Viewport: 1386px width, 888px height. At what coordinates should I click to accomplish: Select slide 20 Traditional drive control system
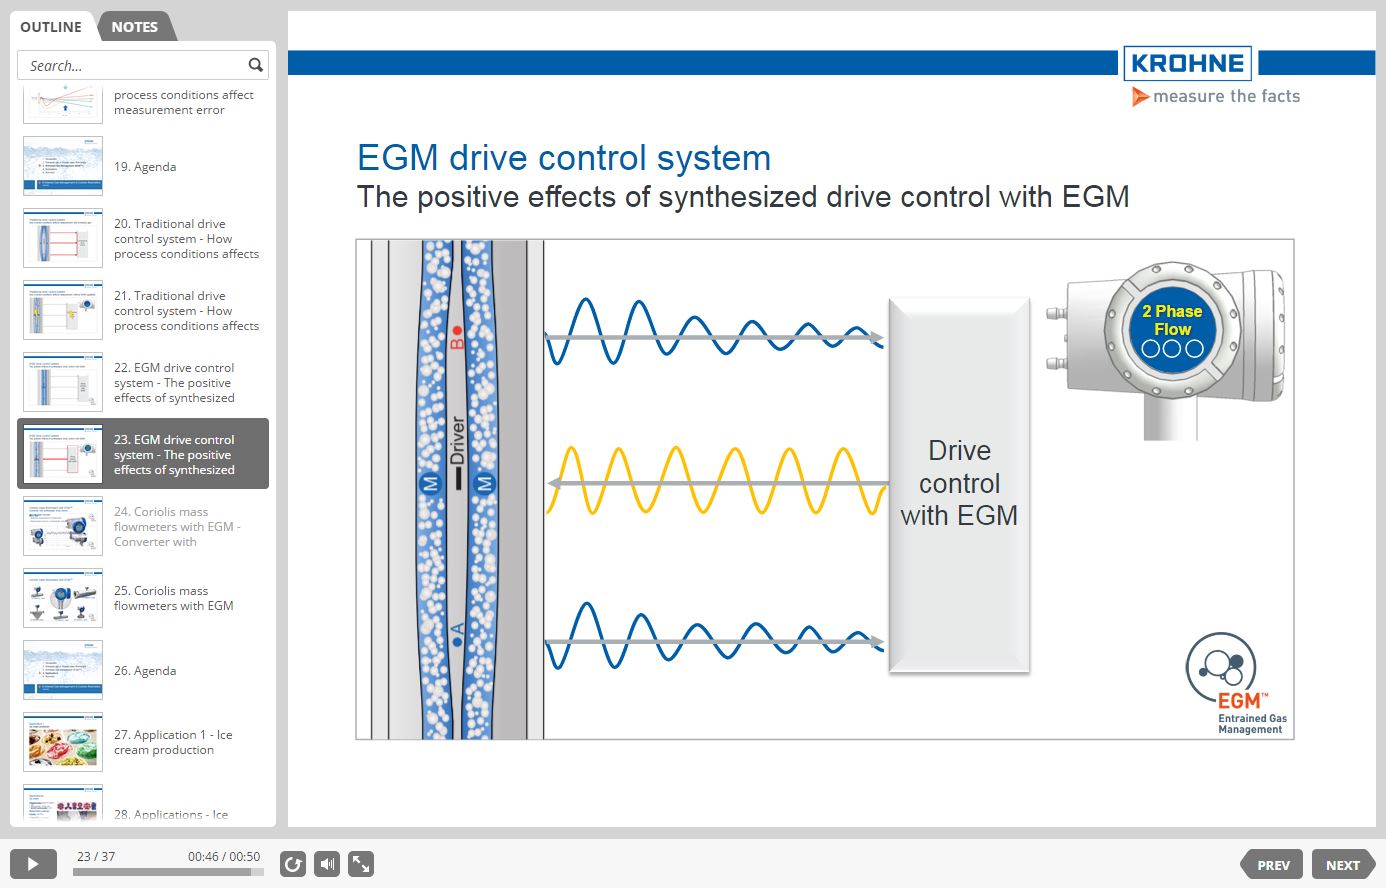coord(143,238)
